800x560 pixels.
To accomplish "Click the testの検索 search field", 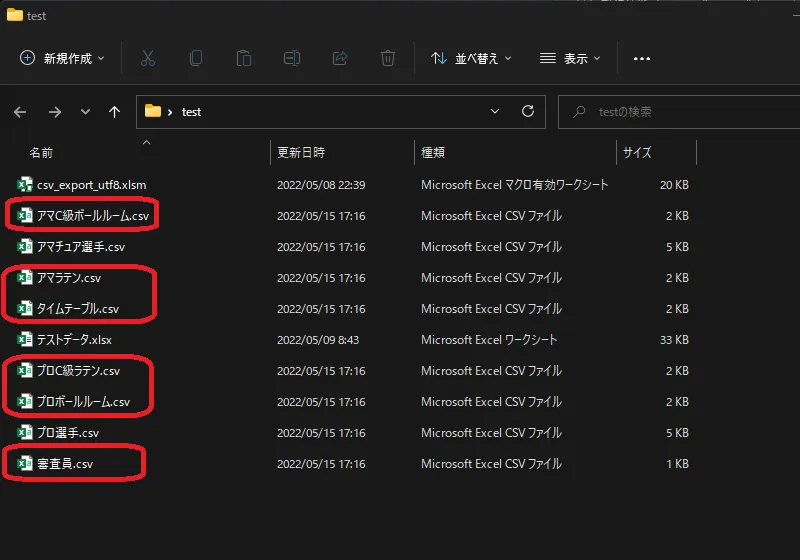I will [680, 112].
